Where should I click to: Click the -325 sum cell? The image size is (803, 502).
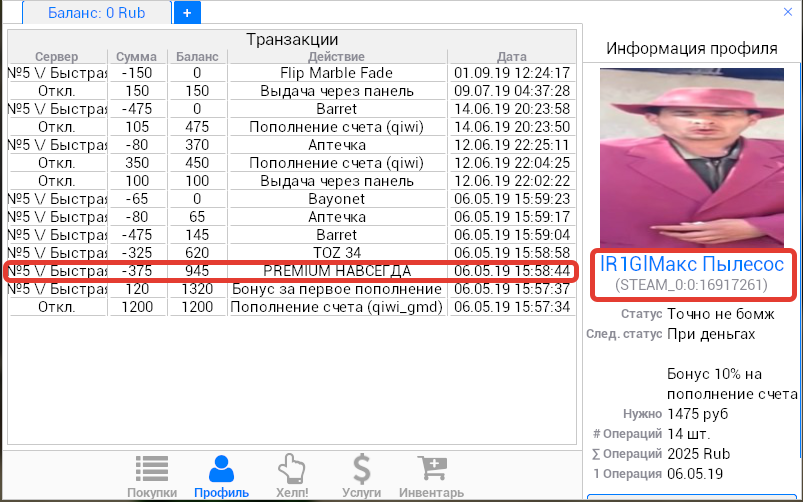click(x=136, y=253)
